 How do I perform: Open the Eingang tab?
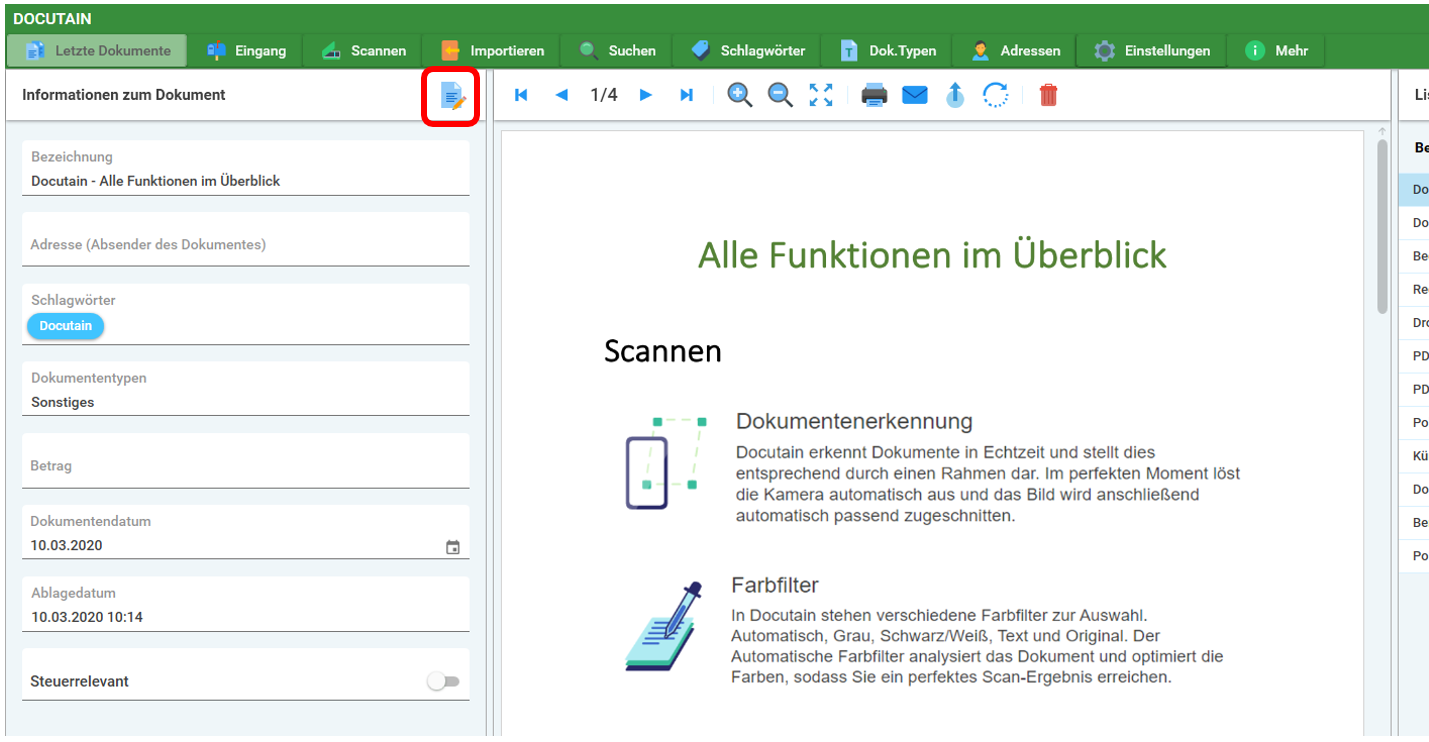coord(246,50)
